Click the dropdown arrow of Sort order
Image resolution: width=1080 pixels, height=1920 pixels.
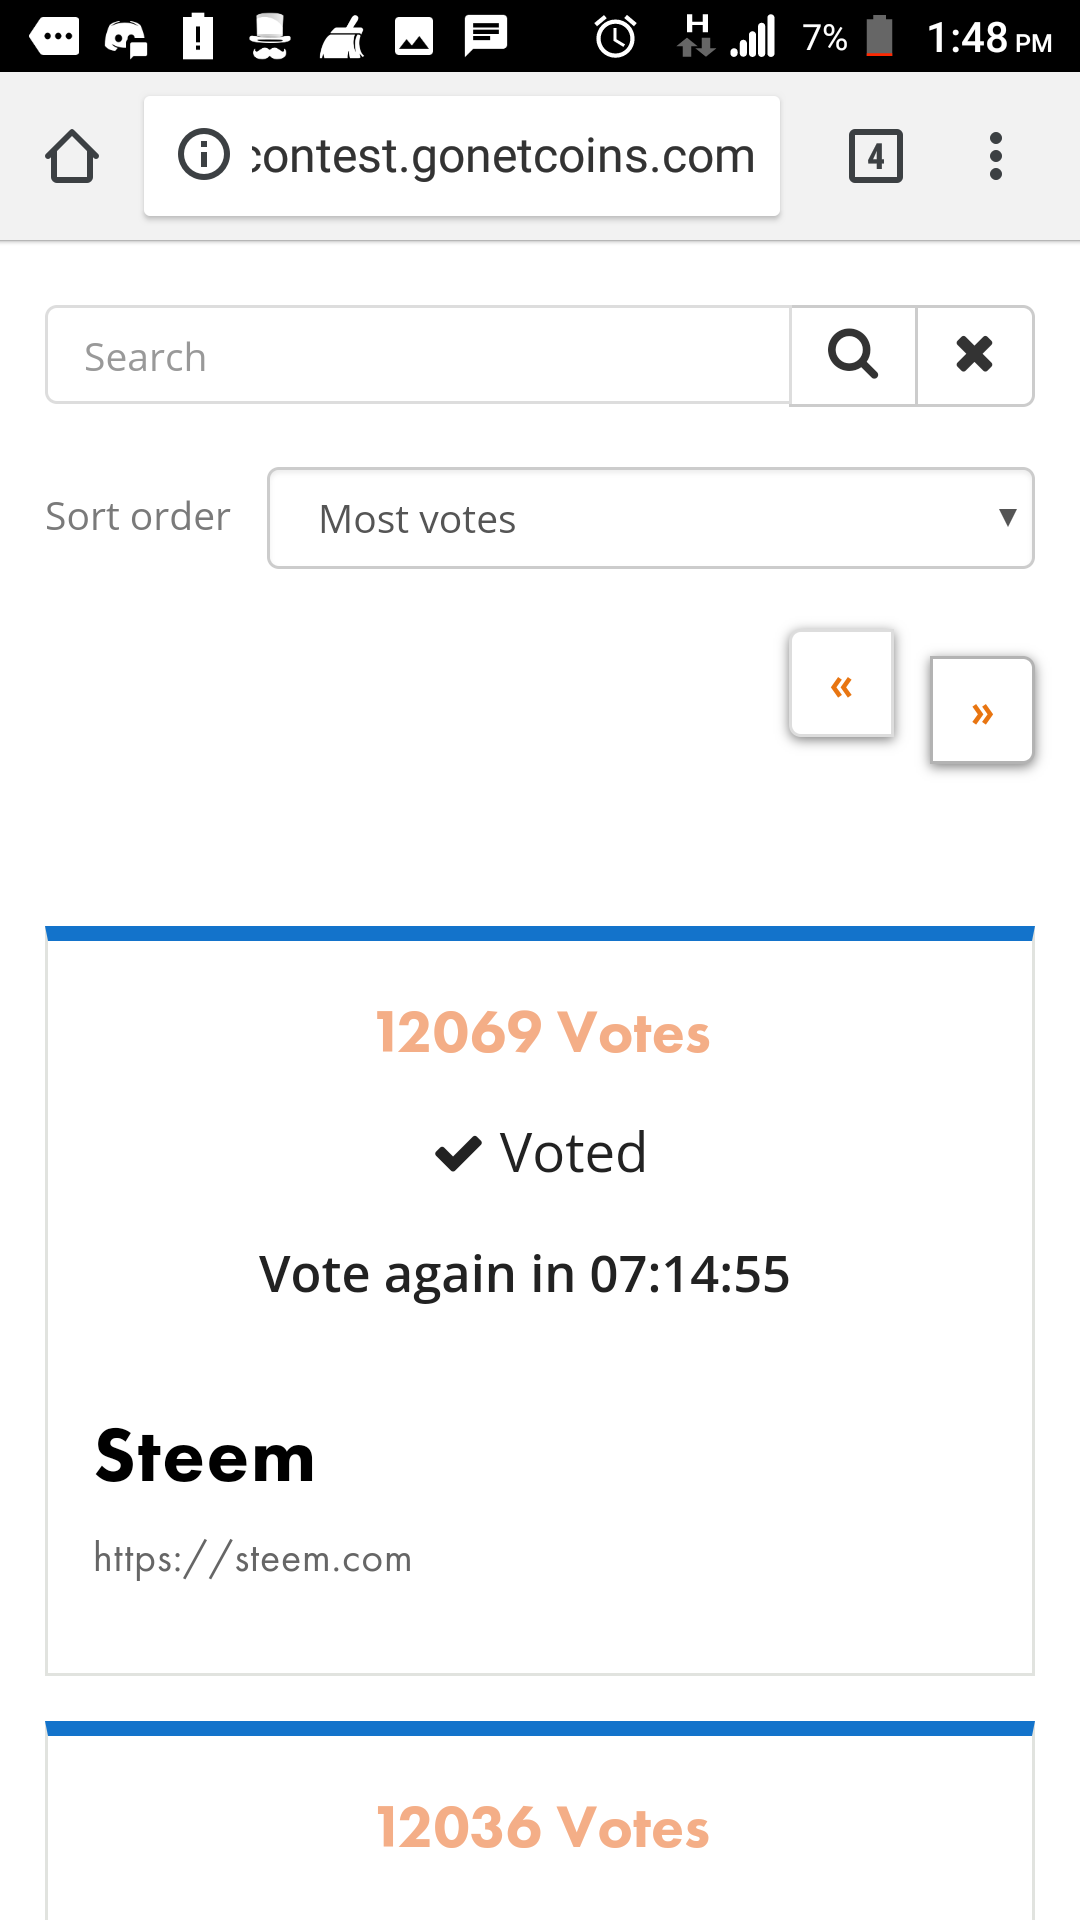1008,517
